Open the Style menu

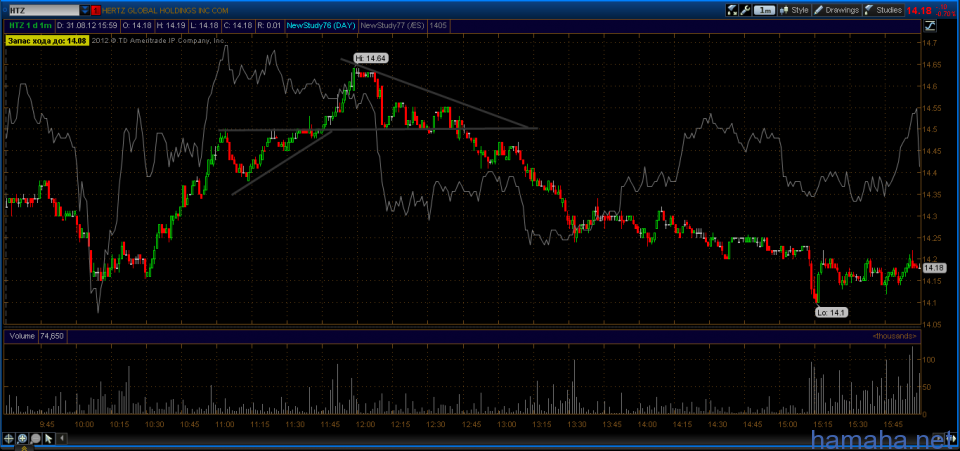tap(794, 9)
